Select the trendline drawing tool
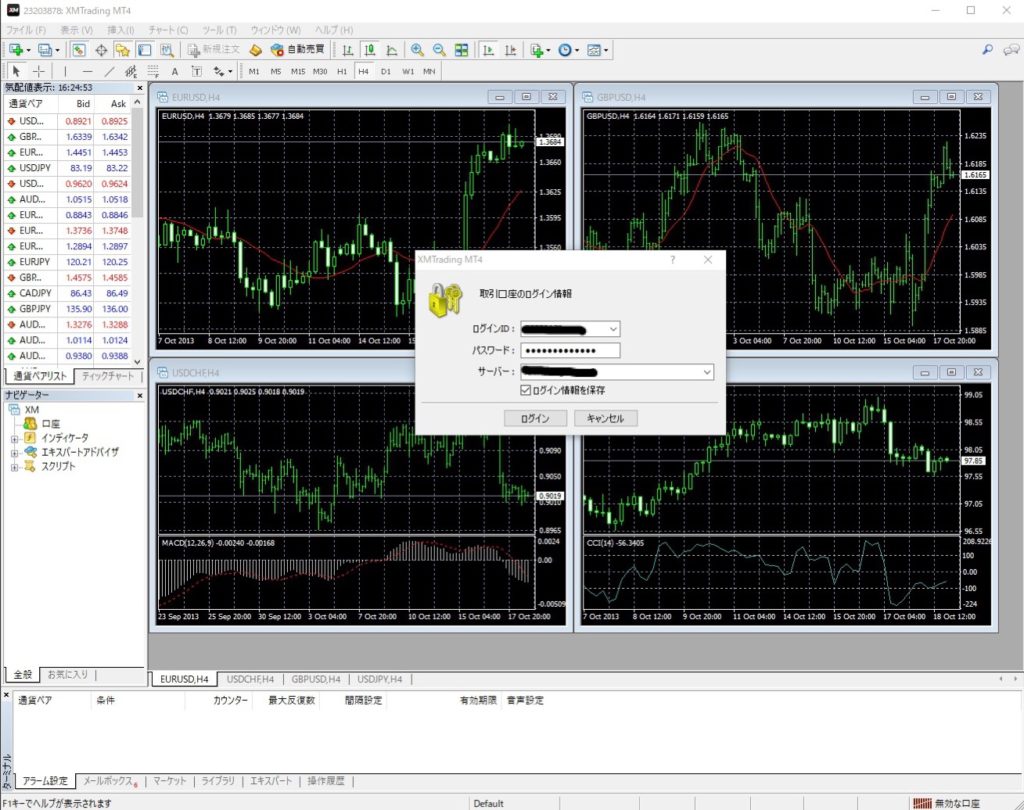1024x810 pixels. pos(109,71)
